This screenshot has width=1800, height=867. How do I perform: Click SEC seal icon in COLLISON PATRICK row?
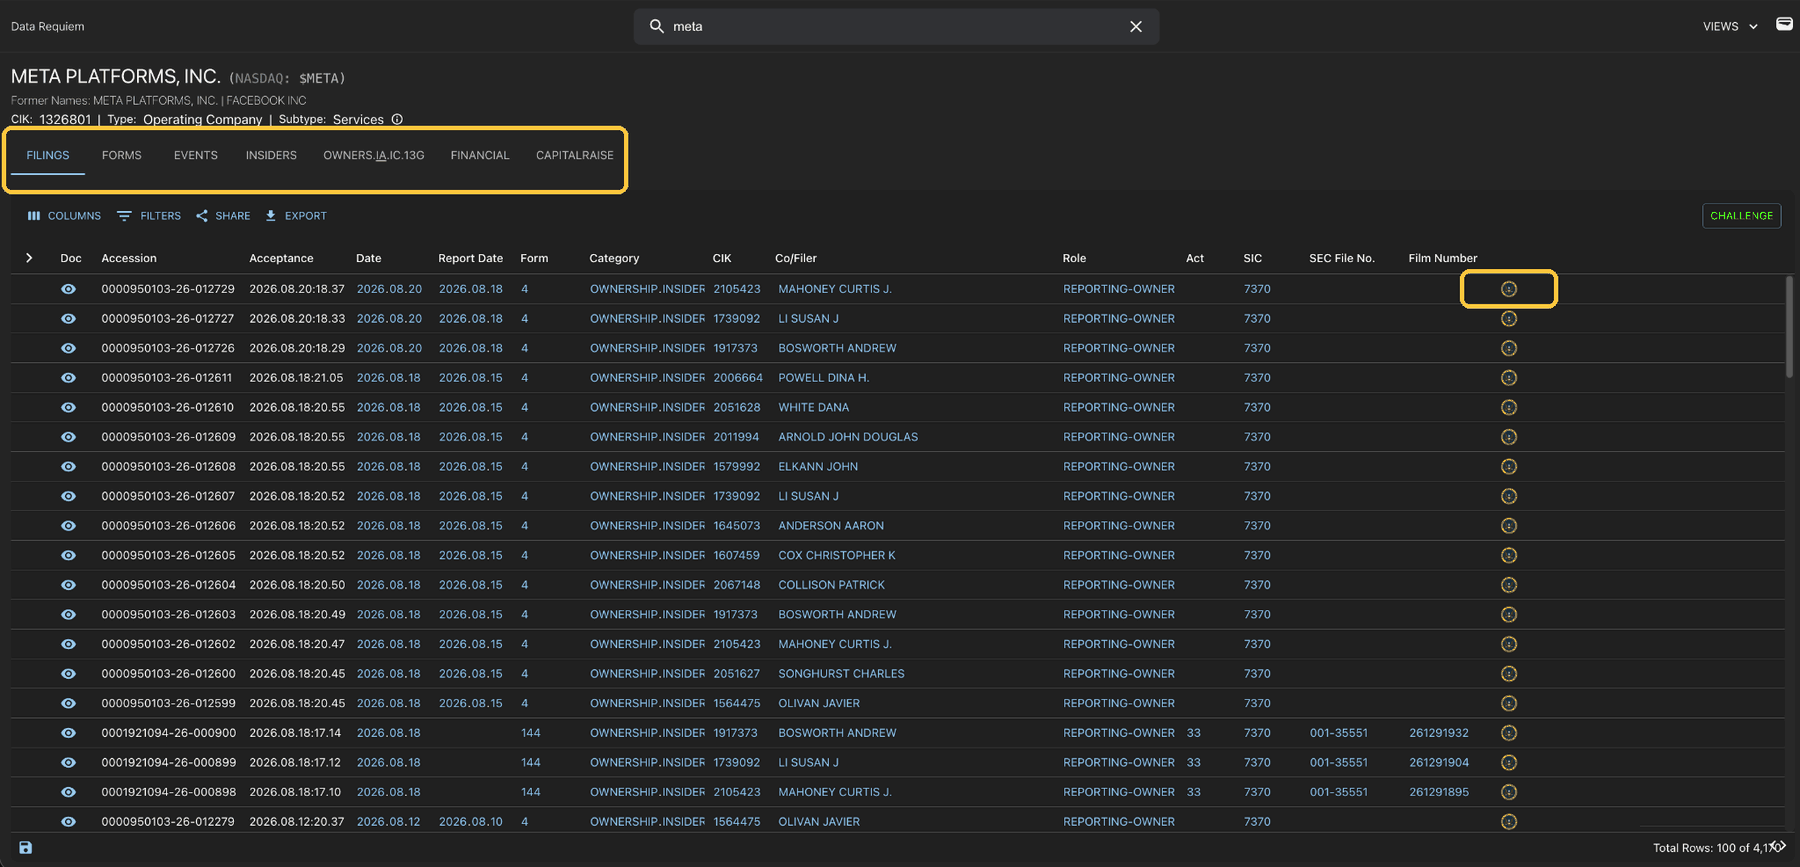click(1509, 585)
